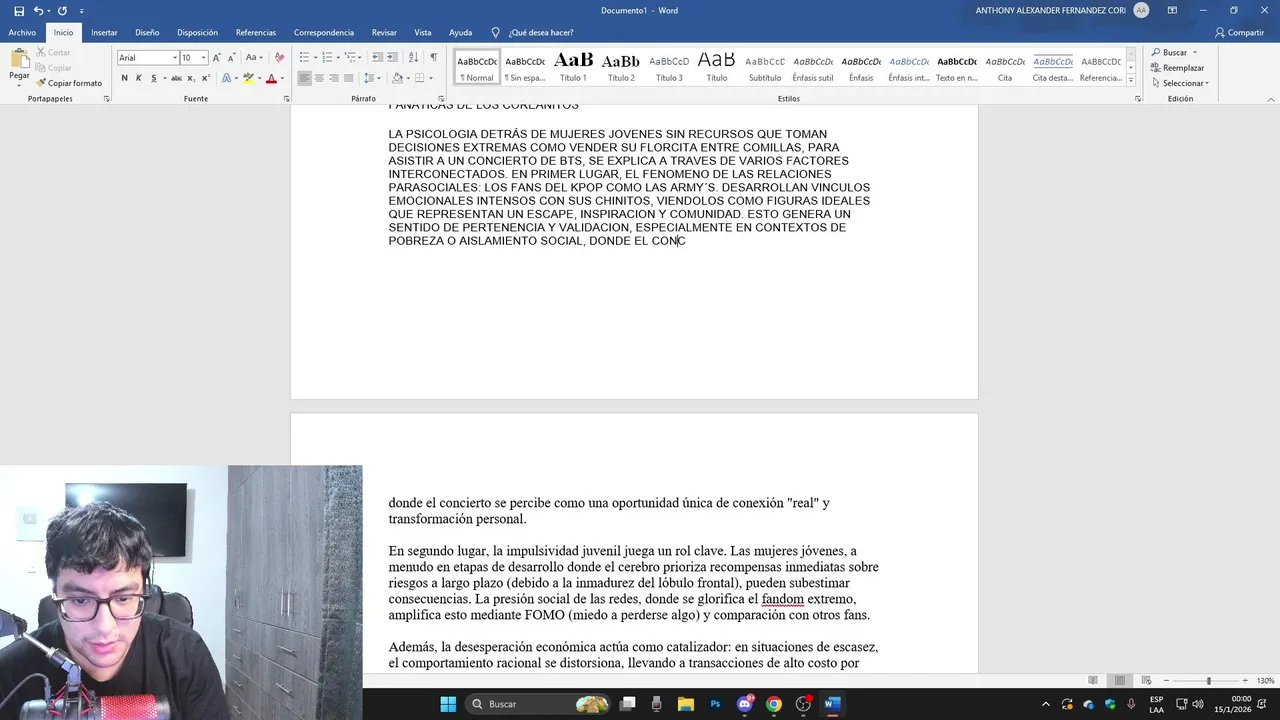
Task: Open the Photoshop icon in the taskbar
Action: (x=715, y=704)
